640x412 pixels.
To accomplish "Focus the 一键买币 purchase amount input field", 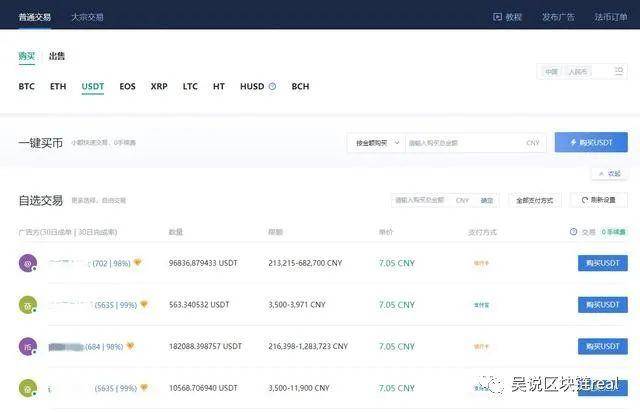I will (476, 143).
